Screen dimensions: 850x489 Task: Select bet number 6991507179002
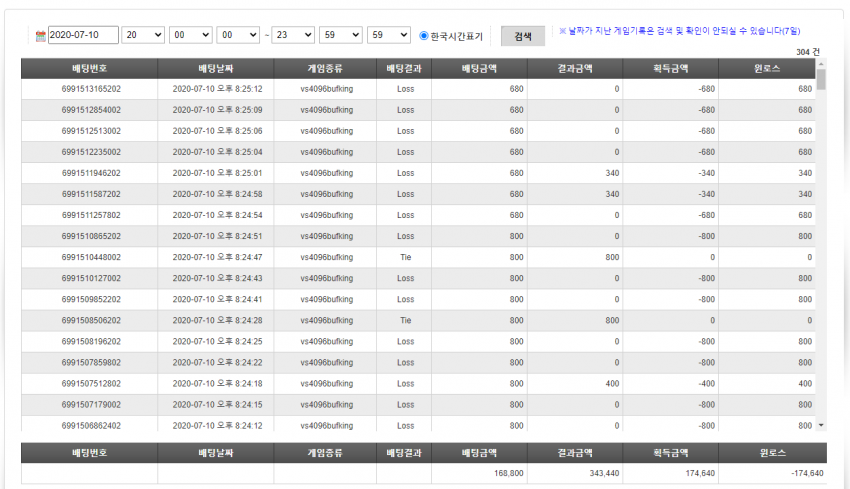click(91, 405)
